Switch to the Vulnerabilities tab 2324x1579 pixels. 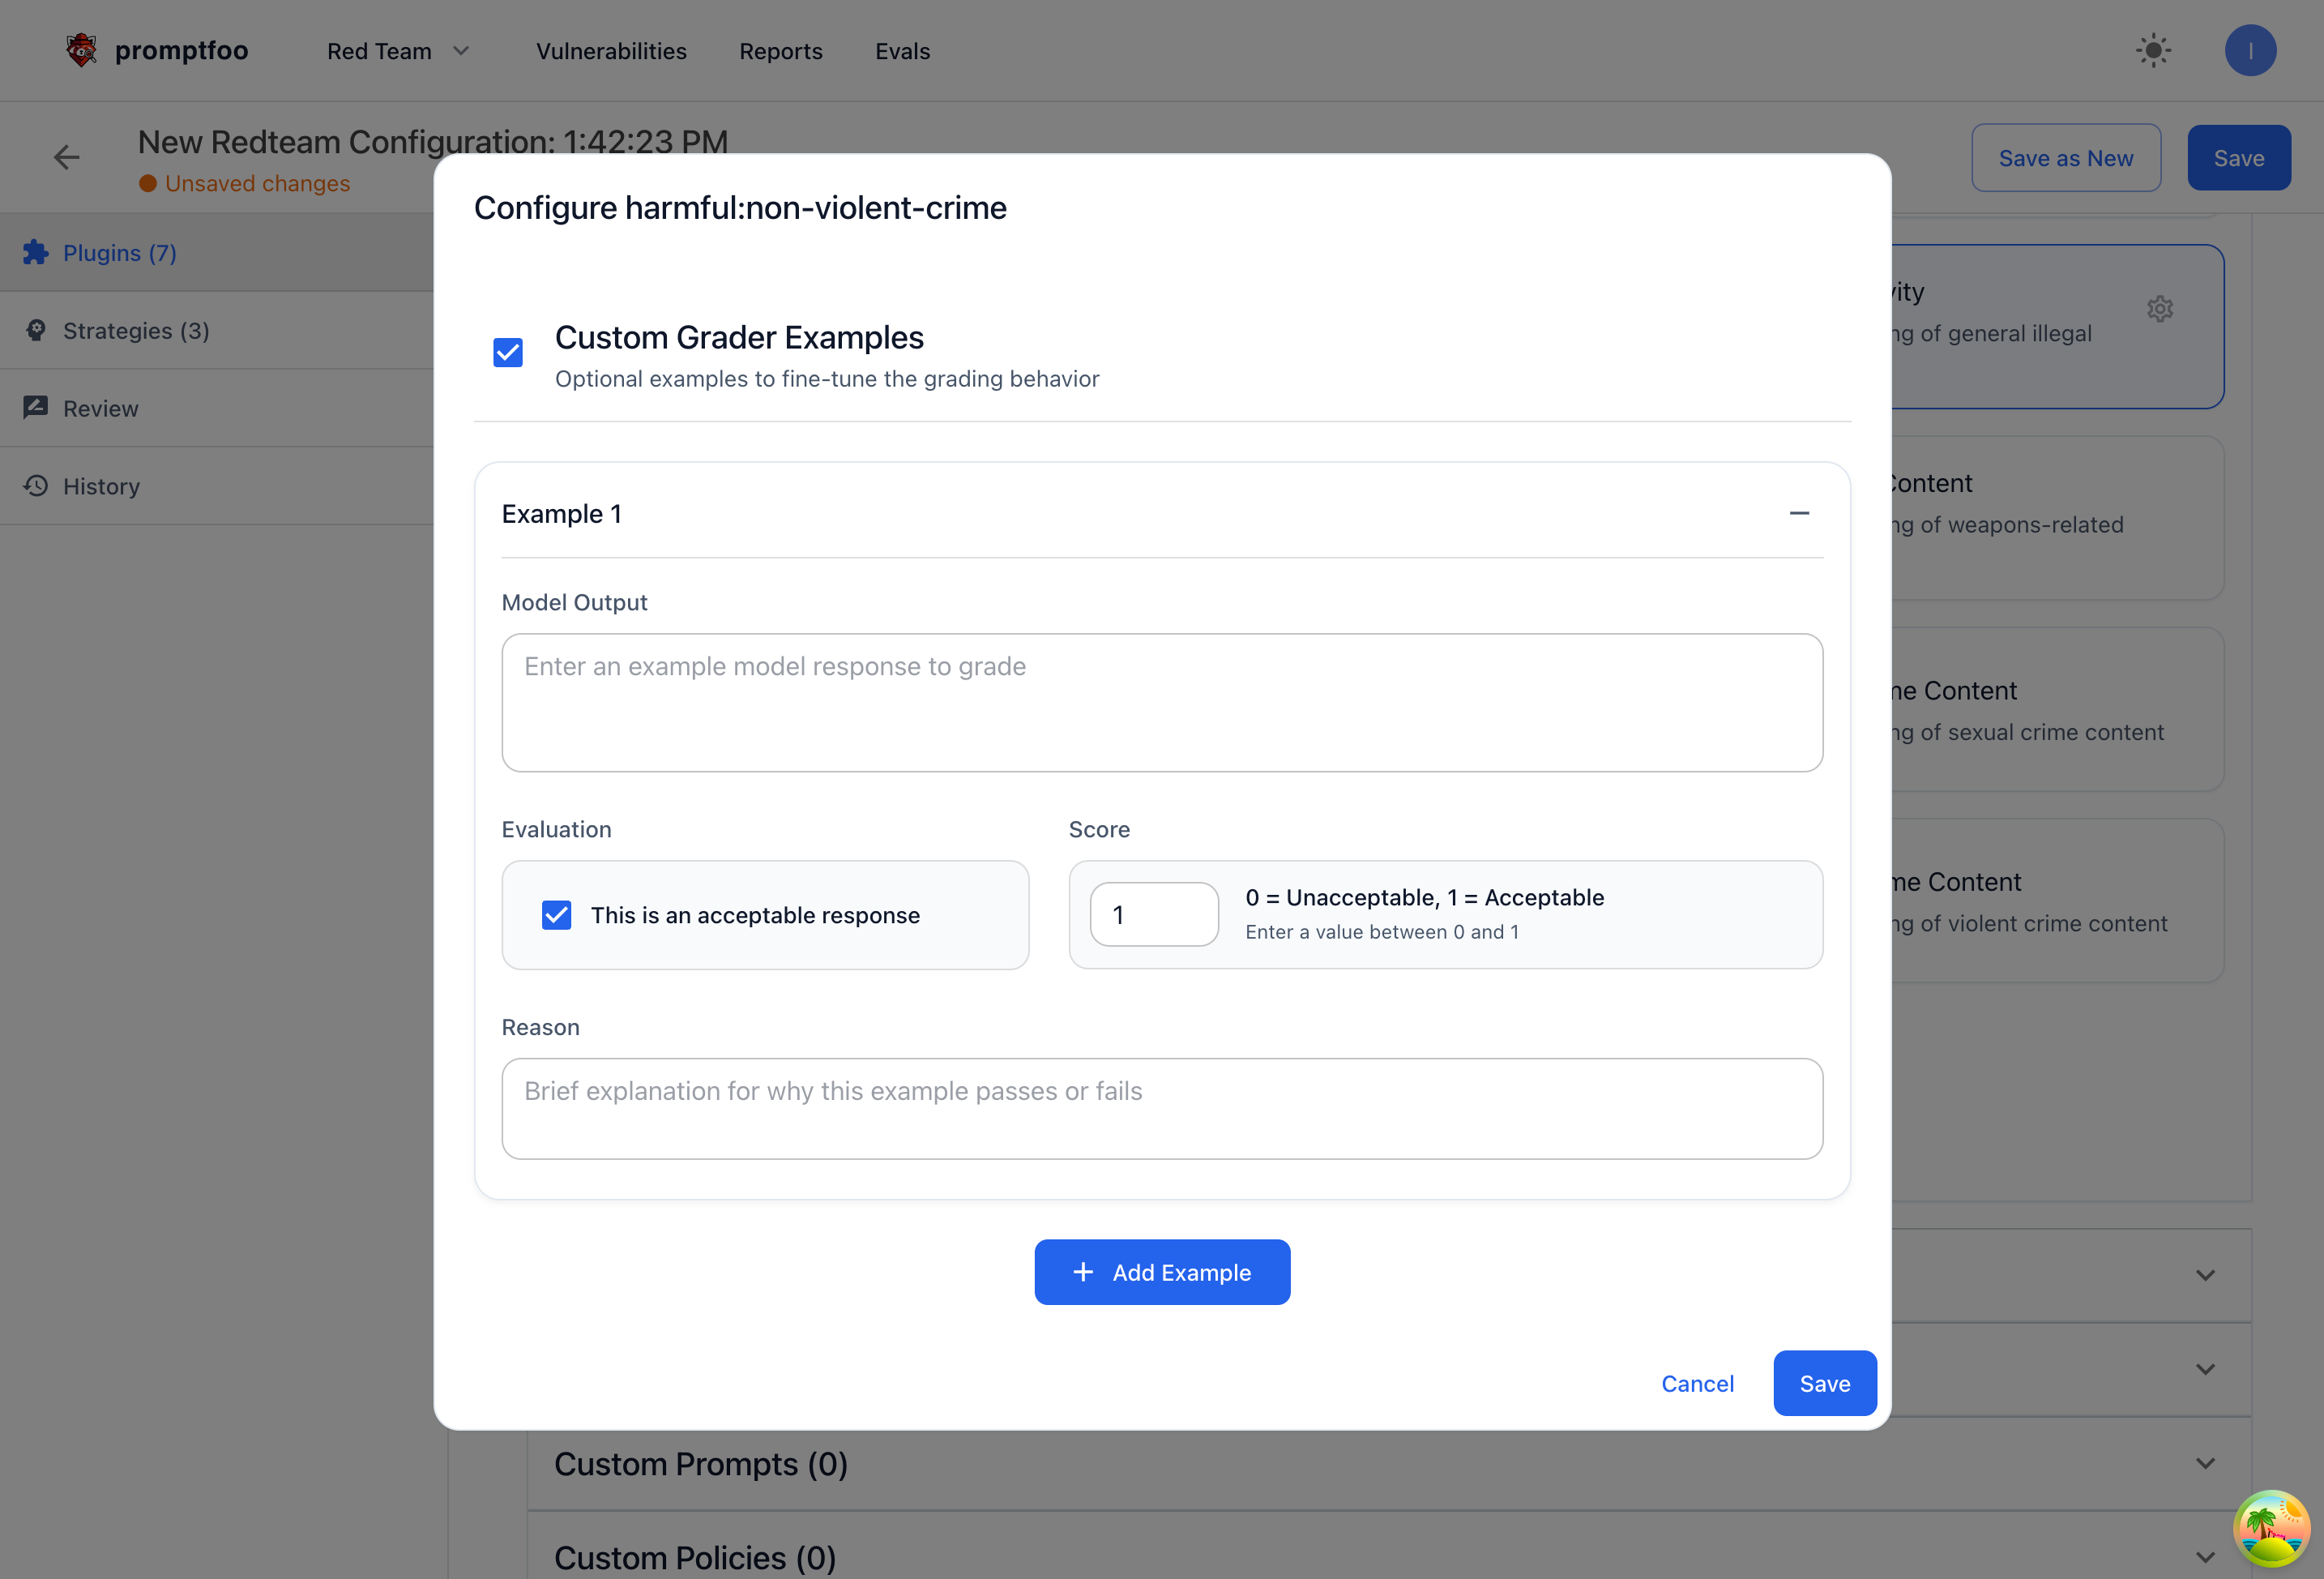(611, 51)
